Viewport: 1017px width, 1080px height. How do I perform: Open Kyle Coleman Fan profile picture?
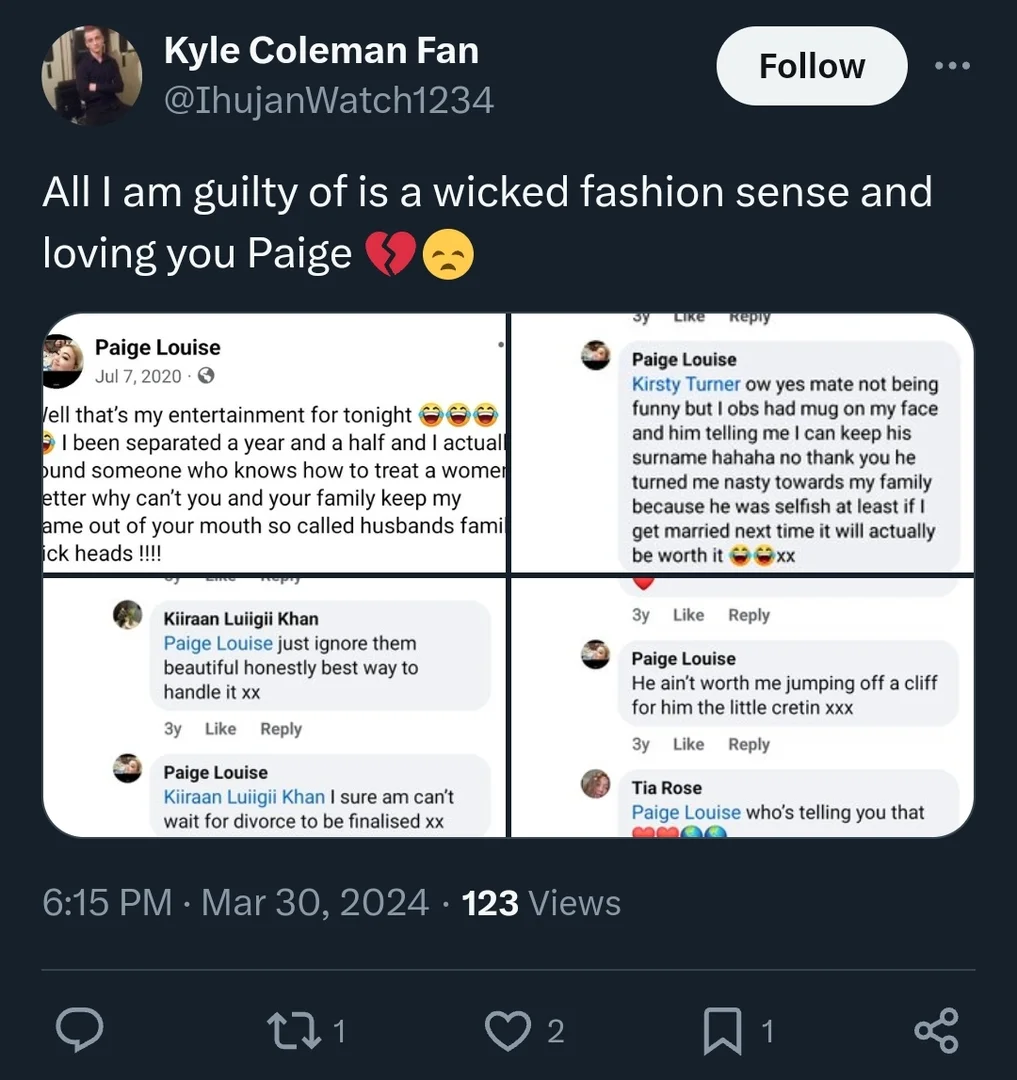pyautogui.click(x=92, y=75)
